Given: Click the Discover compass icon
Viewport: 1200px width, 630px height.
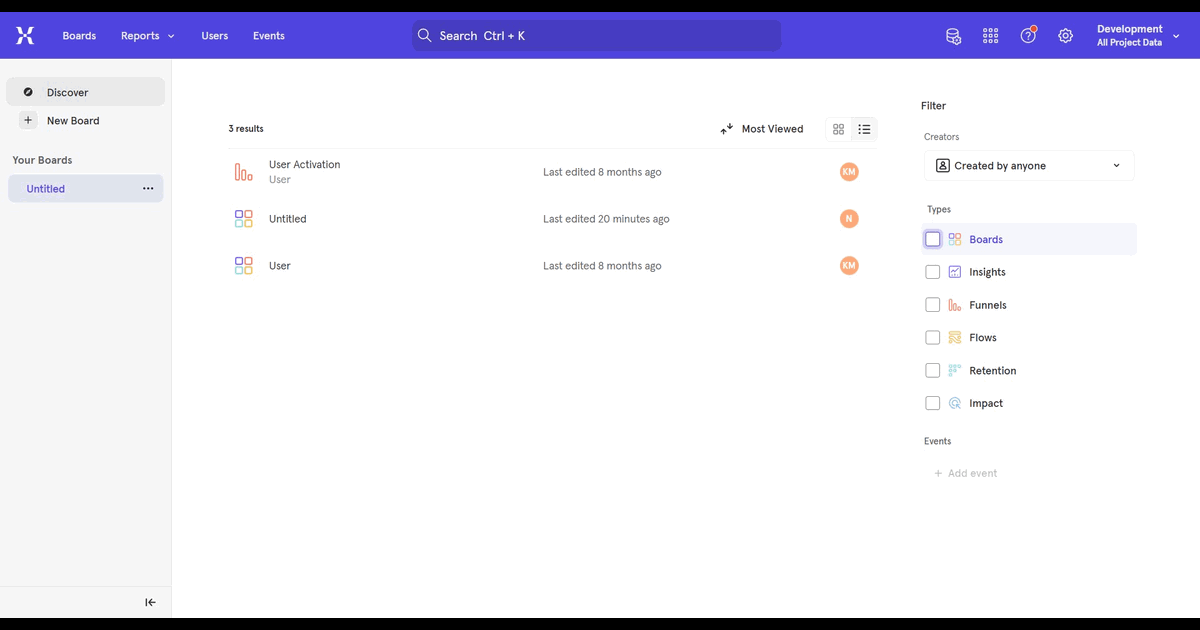Looking at the screenshot, I should click(x=28, y=92).
